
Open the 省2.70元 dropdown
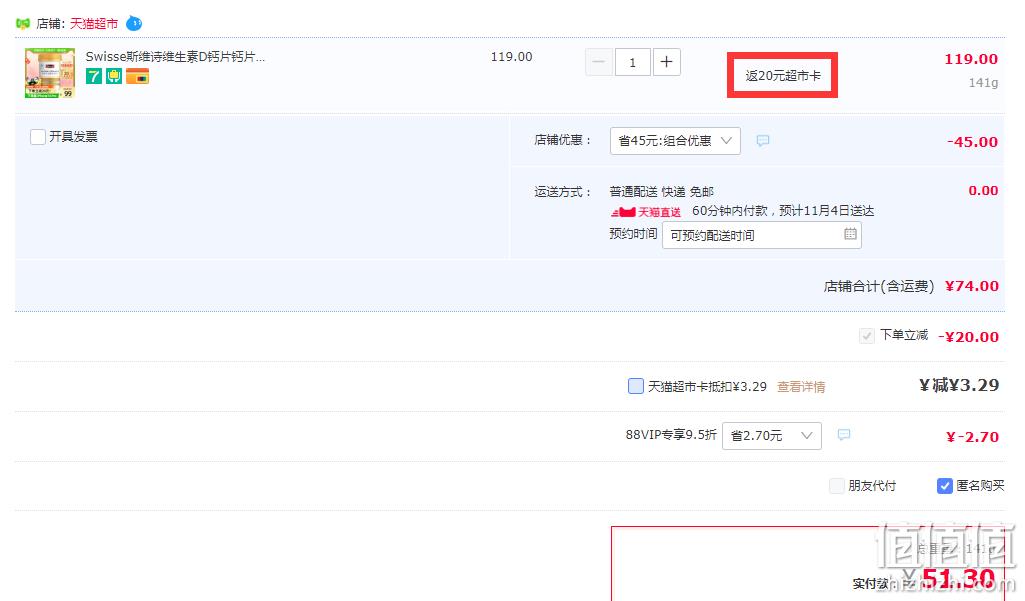pos(771,436)
